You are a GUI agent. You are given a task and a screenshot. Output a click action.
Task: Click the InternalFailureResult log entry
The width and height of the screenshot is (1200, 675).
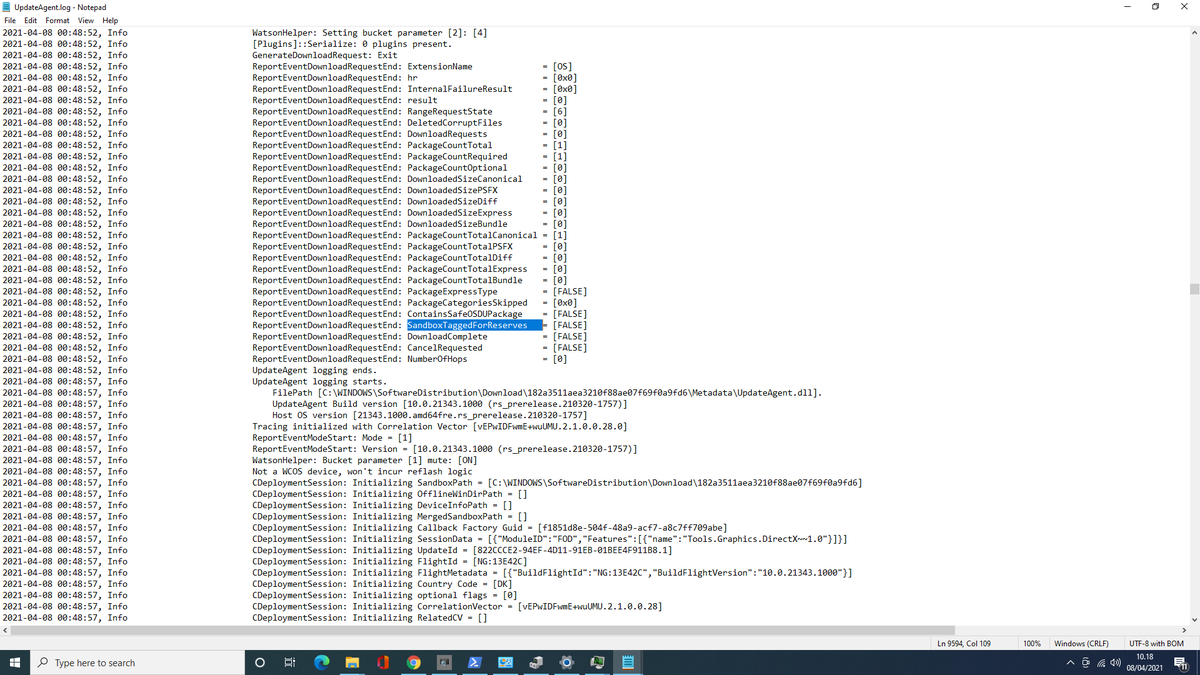pyautogui.click(x=415, y=89)
